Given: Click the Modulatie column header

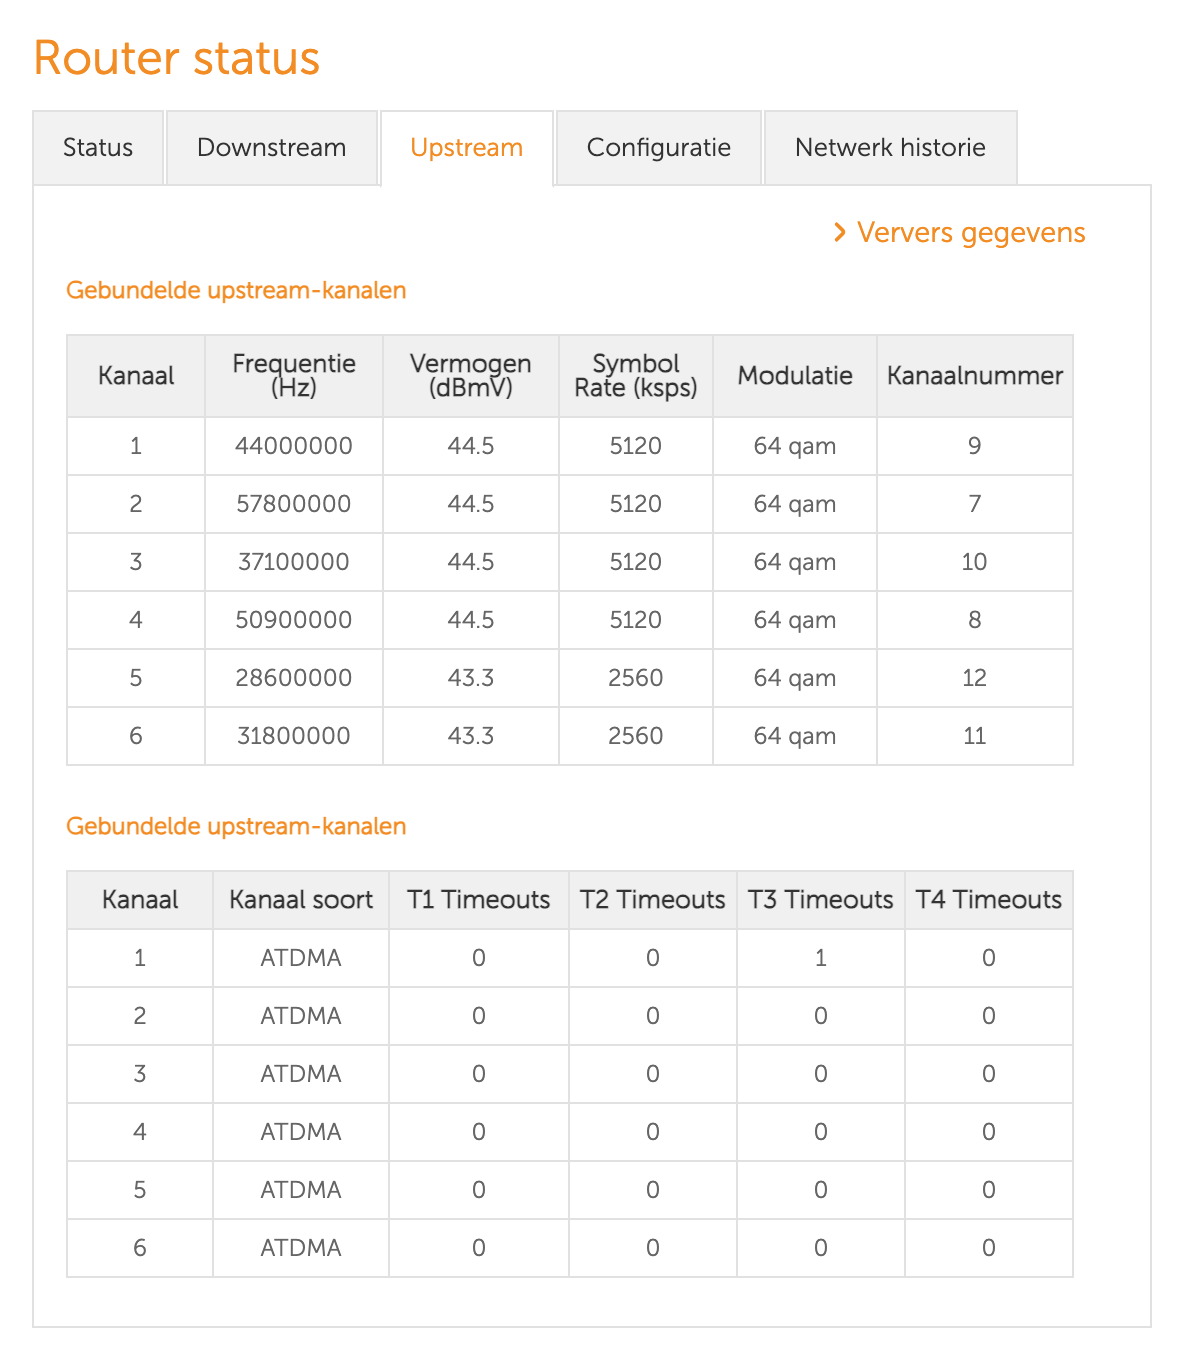Looking at the screenshot, I should point(795,376).
